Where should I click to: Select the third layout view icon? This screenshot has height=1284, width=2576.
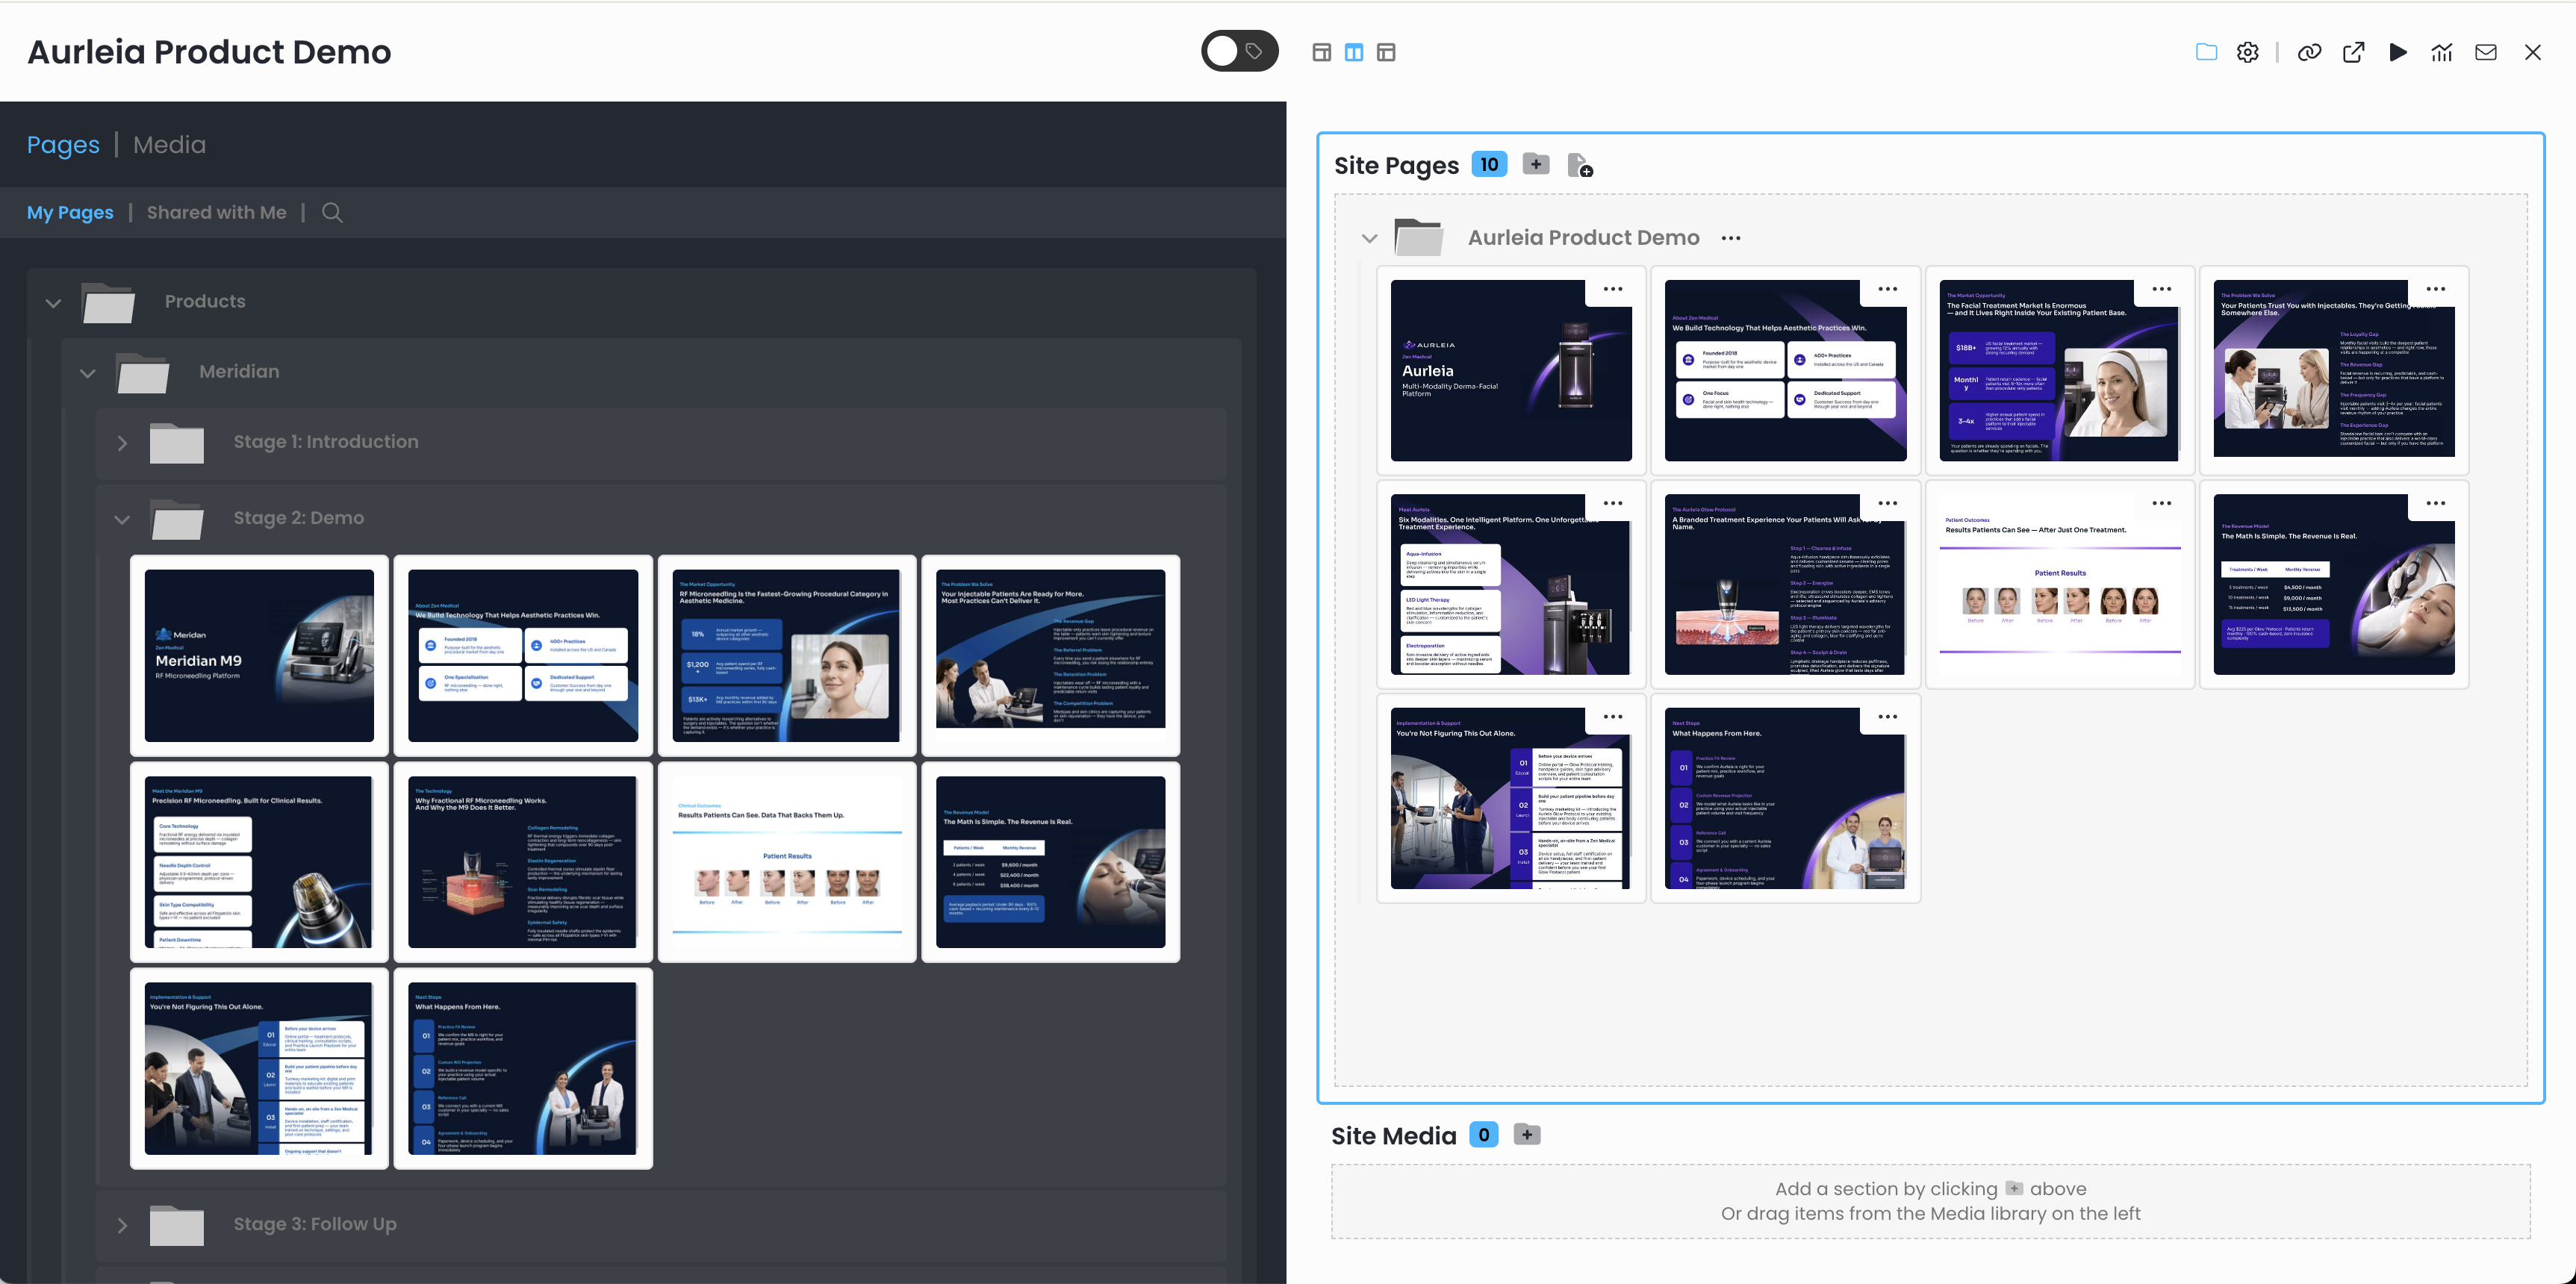(1385, 52)
